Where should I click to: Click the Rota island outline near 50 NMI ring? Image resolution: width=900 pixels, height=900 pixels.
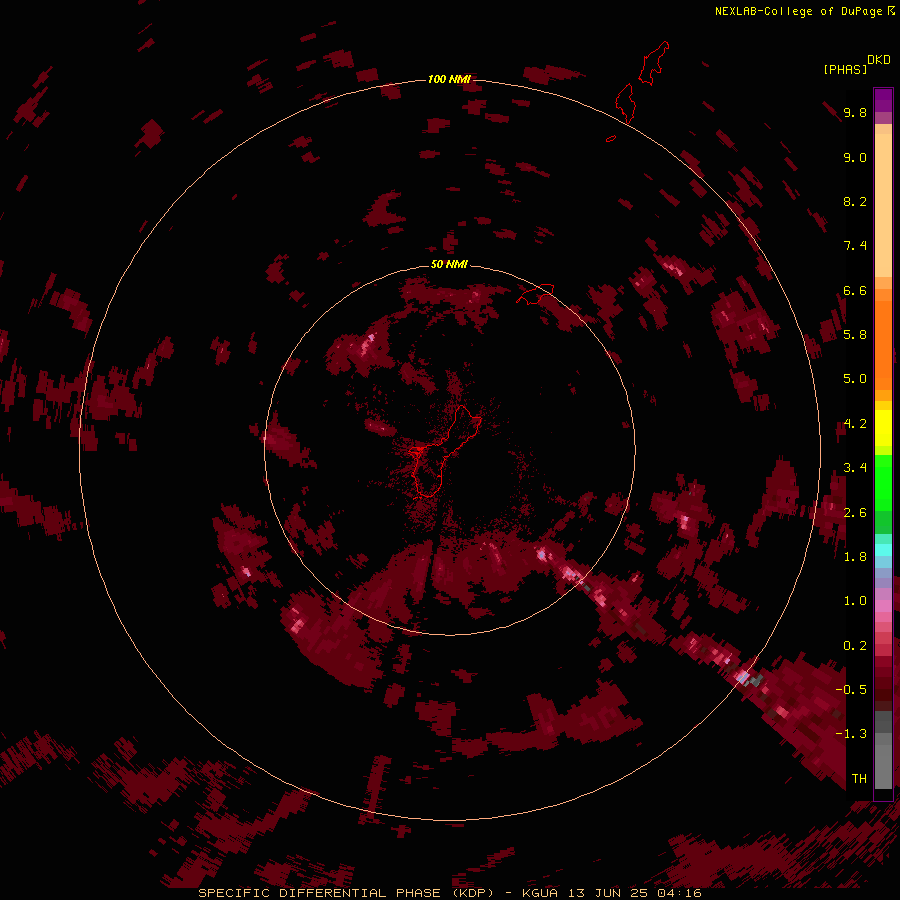536,294
